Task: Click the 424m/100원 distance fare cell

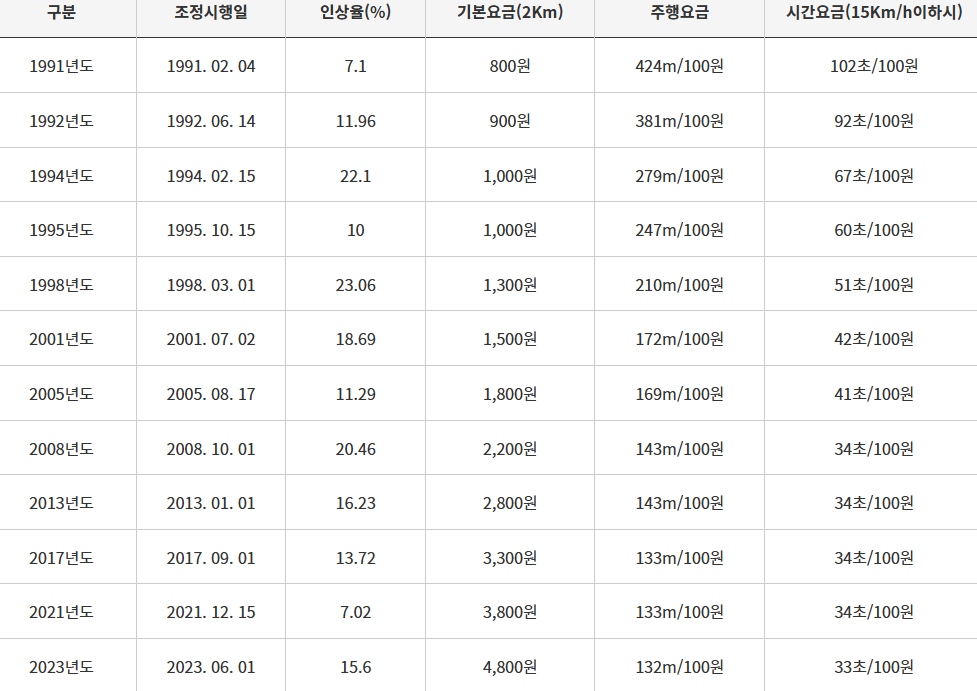Action: (679, 66)
